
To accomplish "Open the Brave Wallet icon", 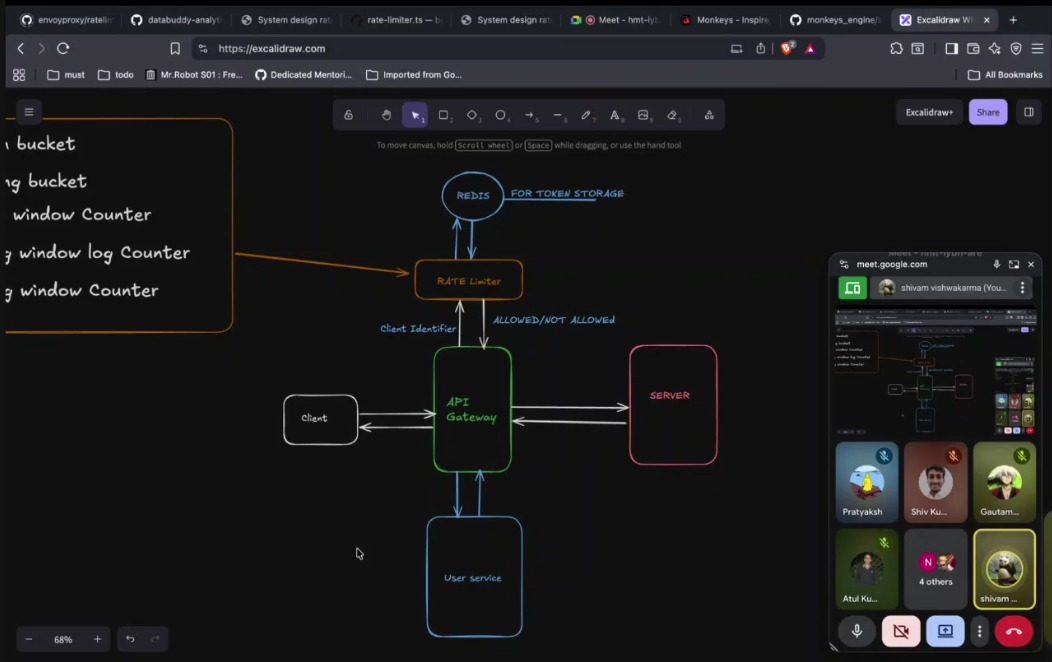I will (973, 48).
